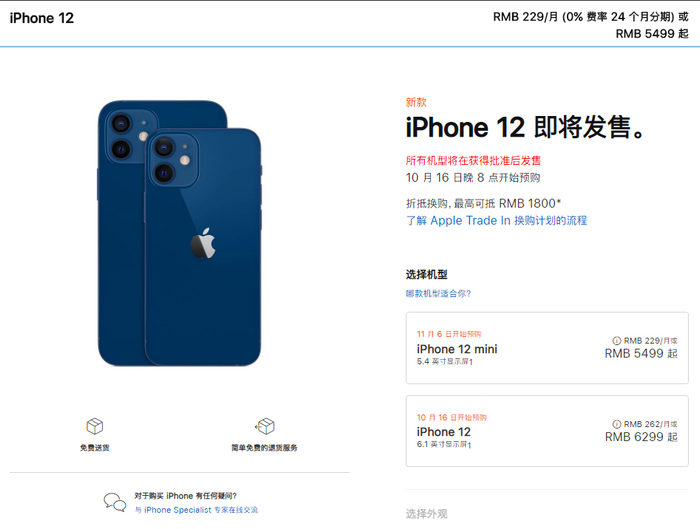Click the chat bubbles icon

tap(115, 502)
